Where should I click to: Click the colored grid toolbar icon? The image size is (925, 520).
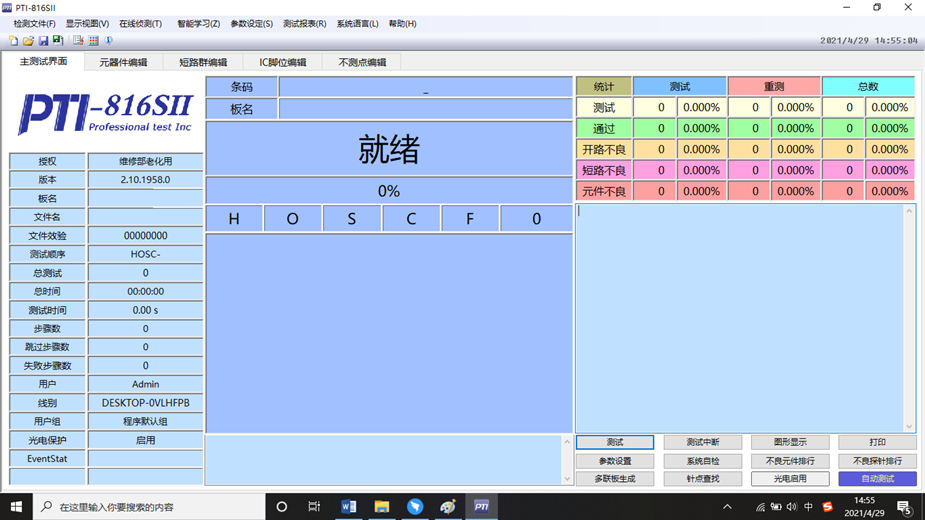93,41
